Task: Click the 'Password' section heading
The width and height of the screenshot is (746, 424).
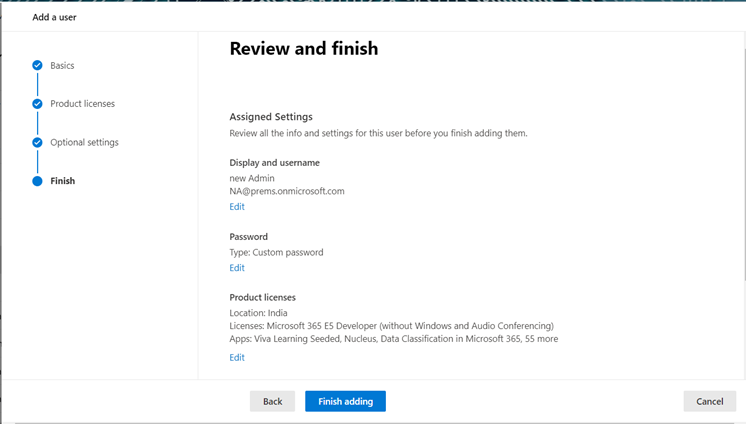Action: click(x=248, y=237)
